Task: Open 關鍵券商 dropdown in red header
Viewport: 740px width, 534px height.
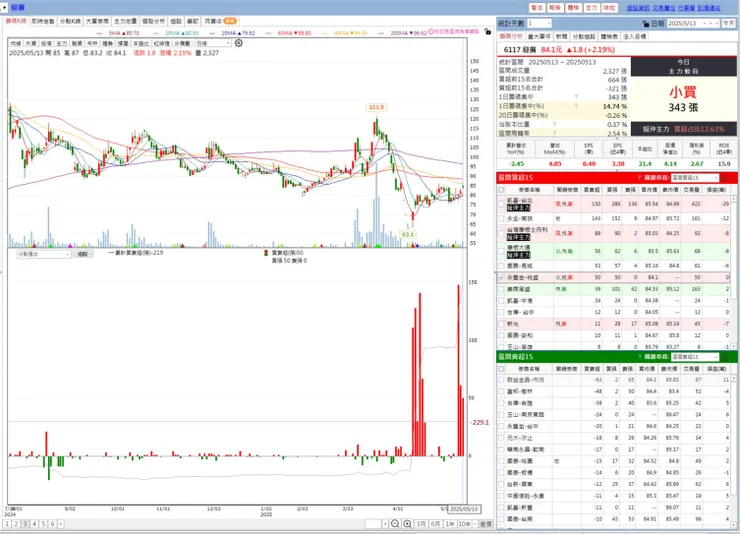Action: (695, 178)
